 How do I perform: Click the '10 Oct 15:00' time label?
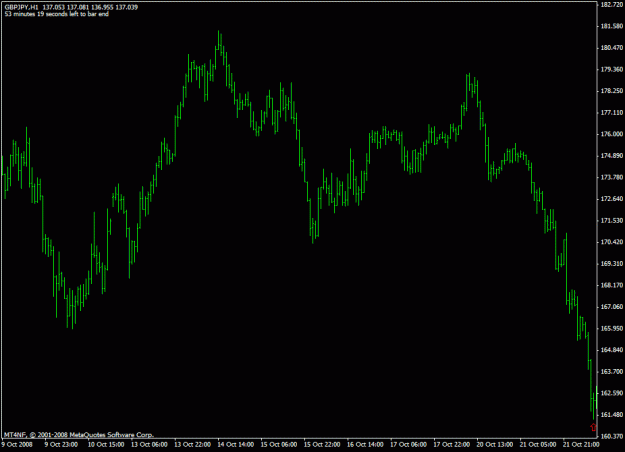click(106, 444)
